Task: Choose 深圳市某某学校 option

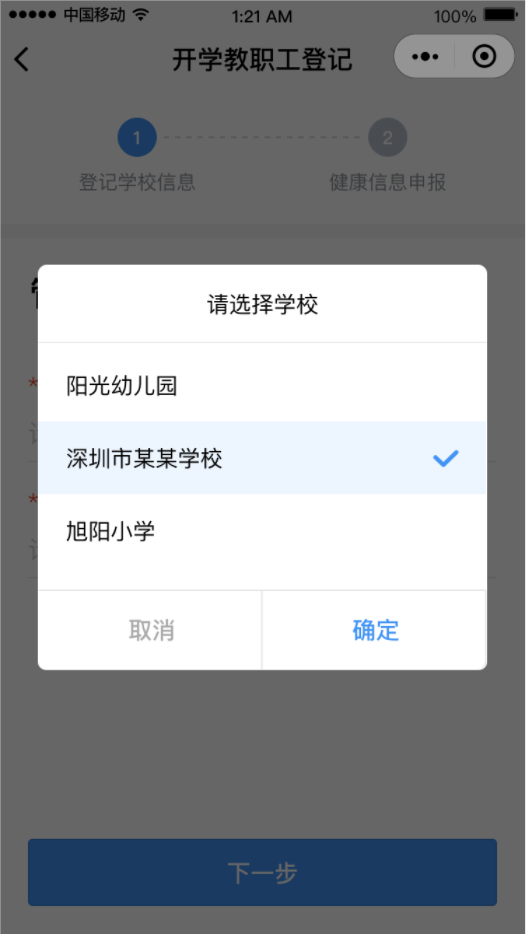Action: coord(262,458)
